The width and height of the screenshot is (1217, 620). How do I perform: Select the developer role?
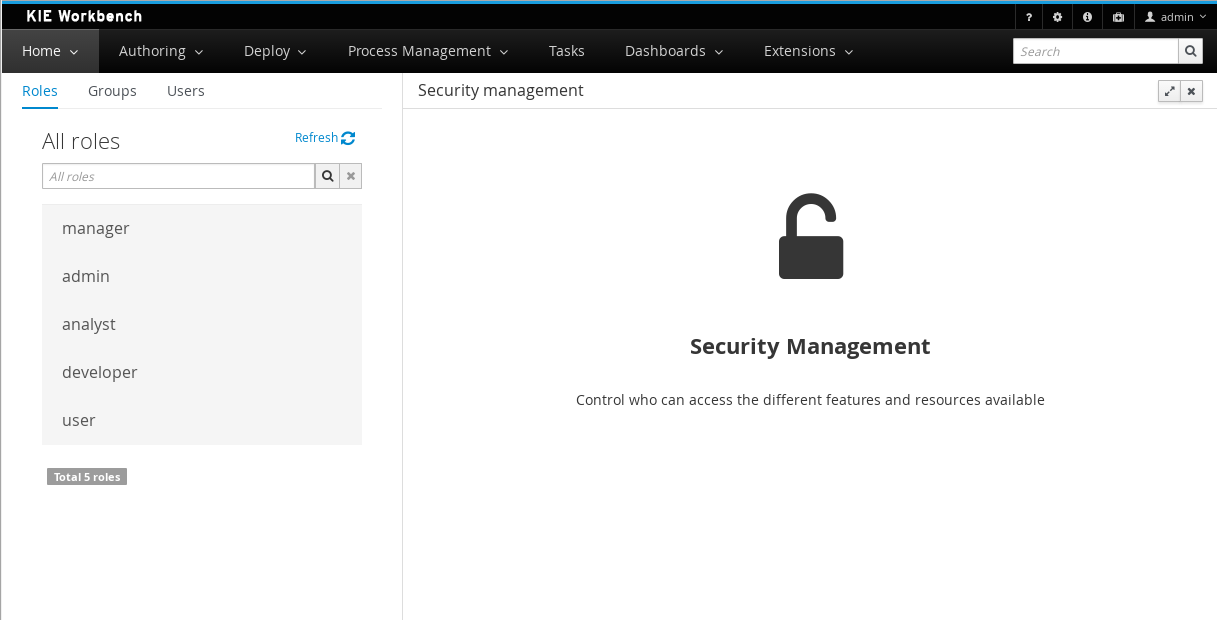pos(100,372)
